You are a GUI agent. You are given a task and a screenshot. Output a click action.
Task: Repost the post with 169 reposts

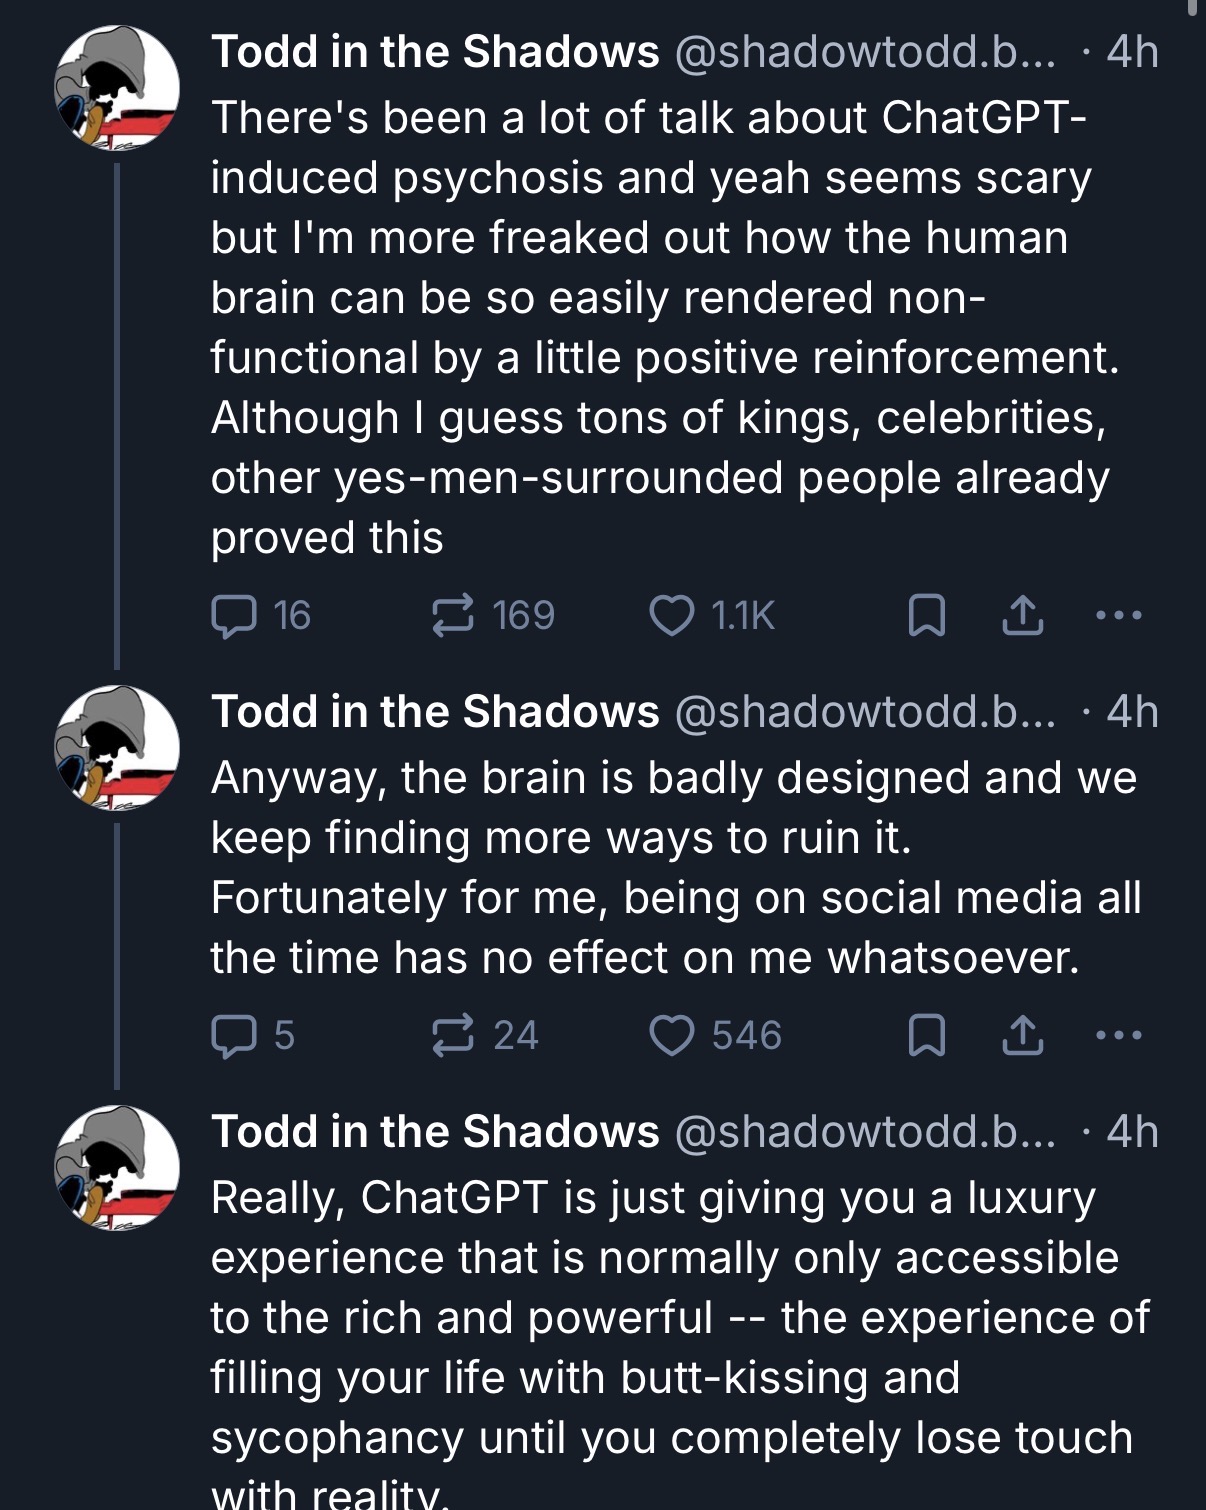coord(492,615)
